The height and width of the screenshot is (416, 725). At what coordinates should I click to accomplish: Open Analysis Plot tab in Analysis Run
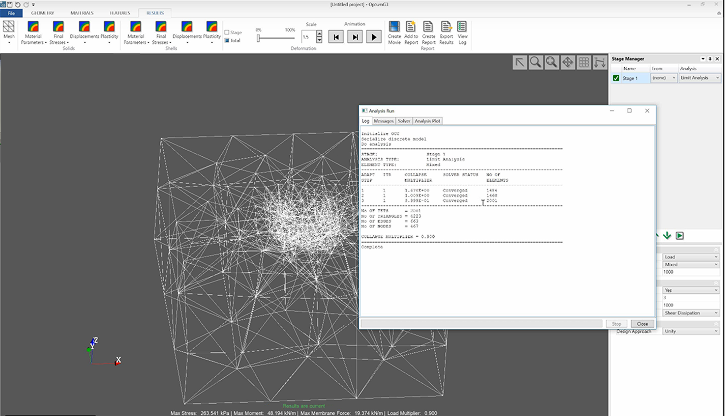tap(427, 121)
